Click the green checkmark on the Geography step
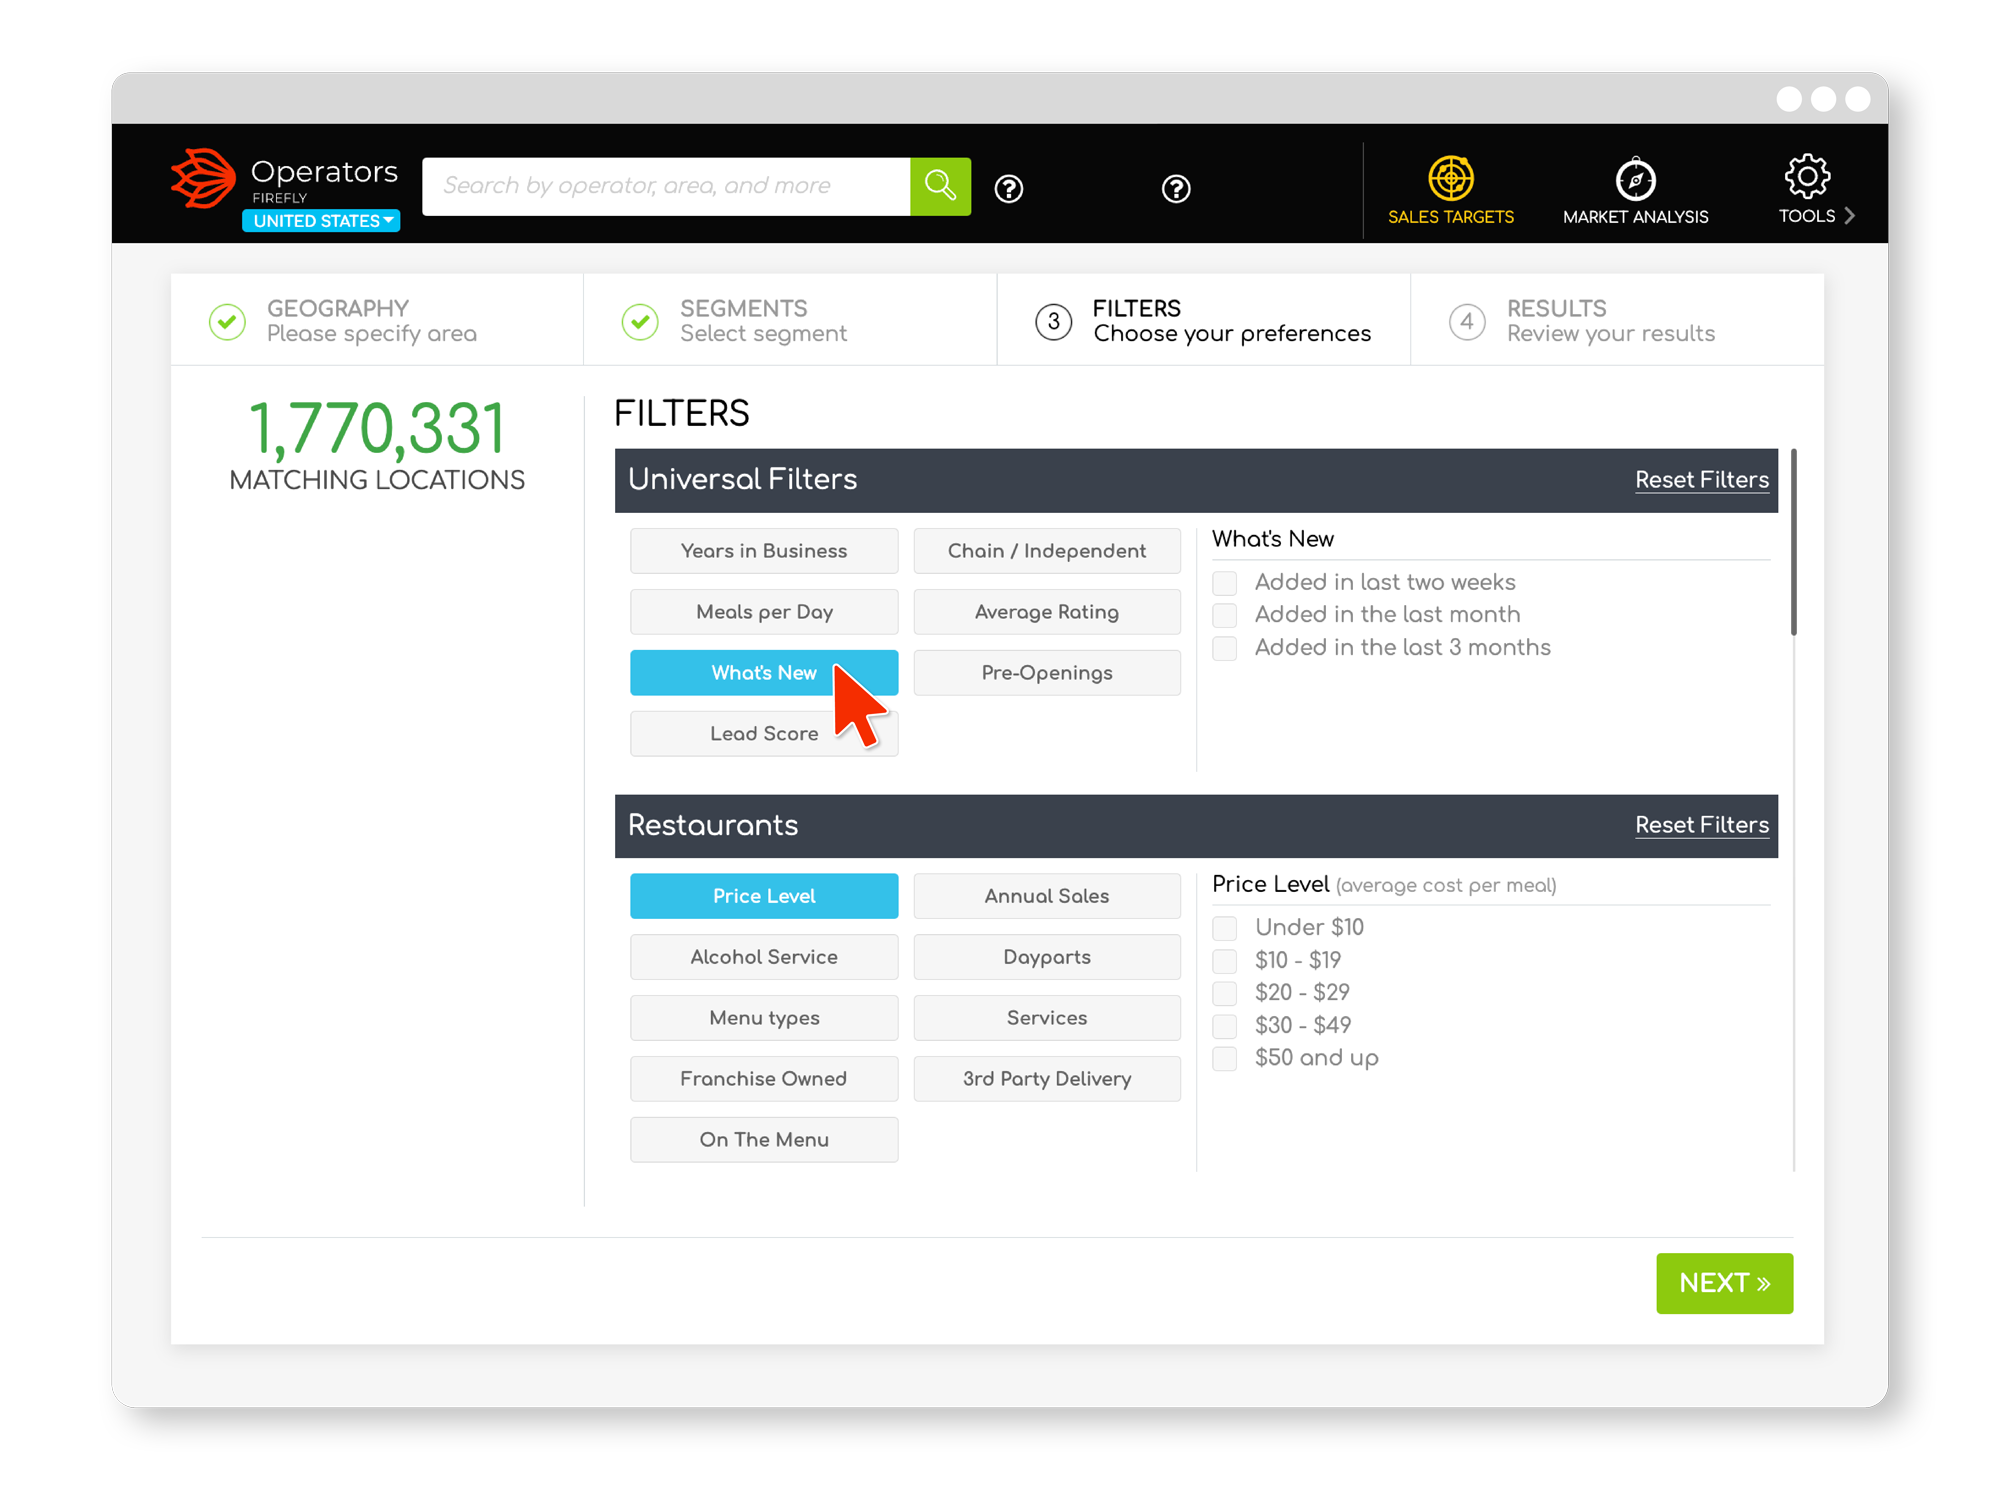The height and width of the screenshot is (1506, 2000). [227, 321]
